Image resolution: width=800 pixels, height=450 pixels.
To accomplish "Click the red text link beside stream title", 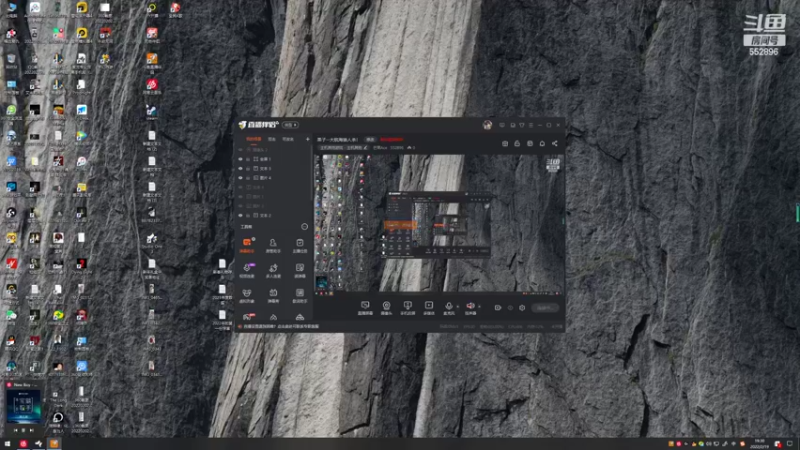I will pos(391,139).
